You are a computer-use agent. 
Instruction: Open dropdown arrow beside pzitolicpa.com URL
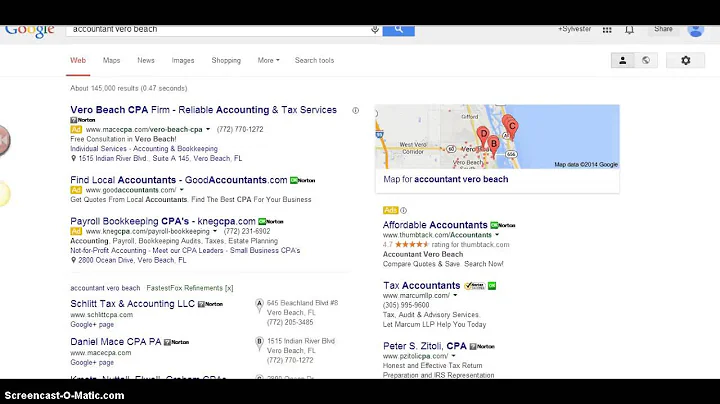click(x=453, y=356)
